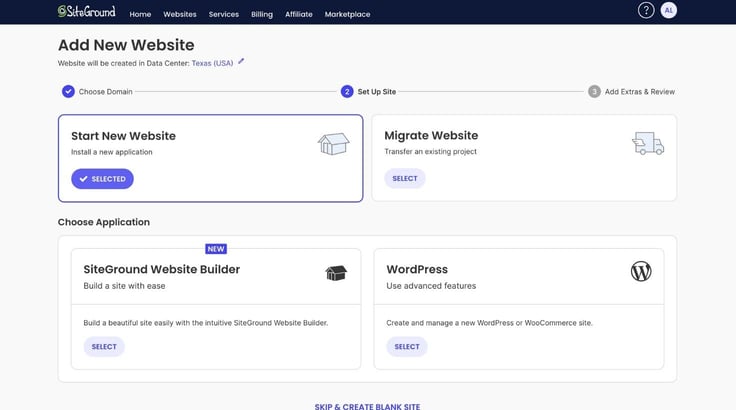736x410 pixels.
Task: Click 'Build a site with ease' text
Action: point(124,286)
